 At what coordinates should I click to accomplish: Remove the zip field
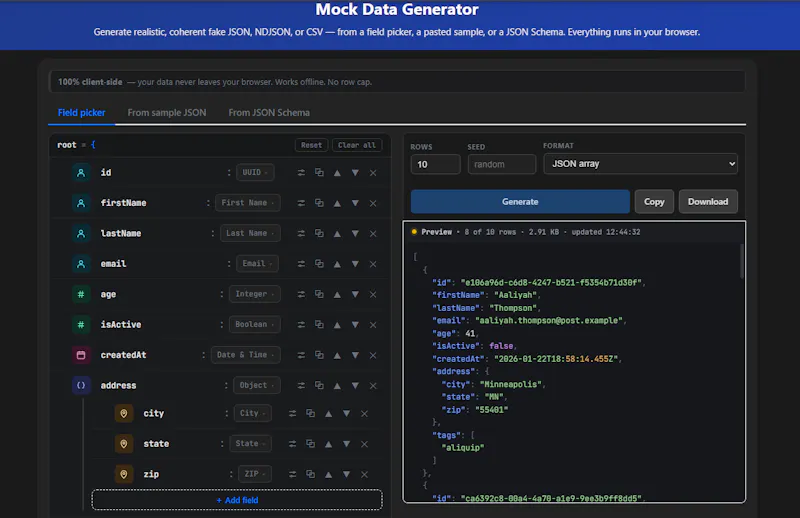[364, 474]
